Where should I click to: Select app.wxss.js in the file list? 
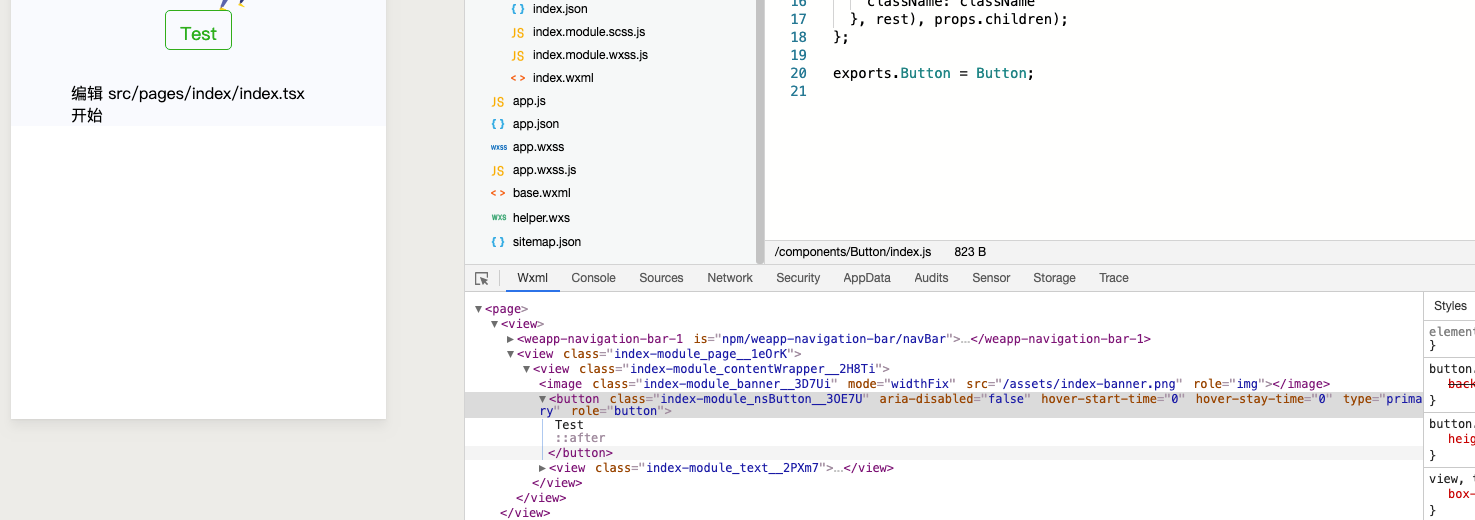[544, 170]
